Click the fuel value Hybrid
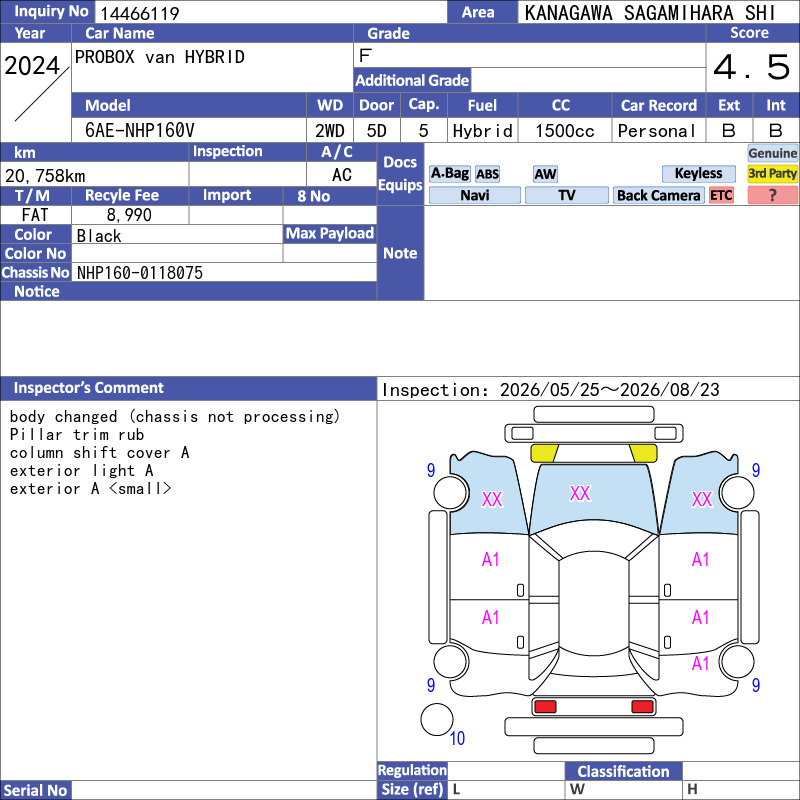This screenshot has width=800, height=800. tap(483, 131)
